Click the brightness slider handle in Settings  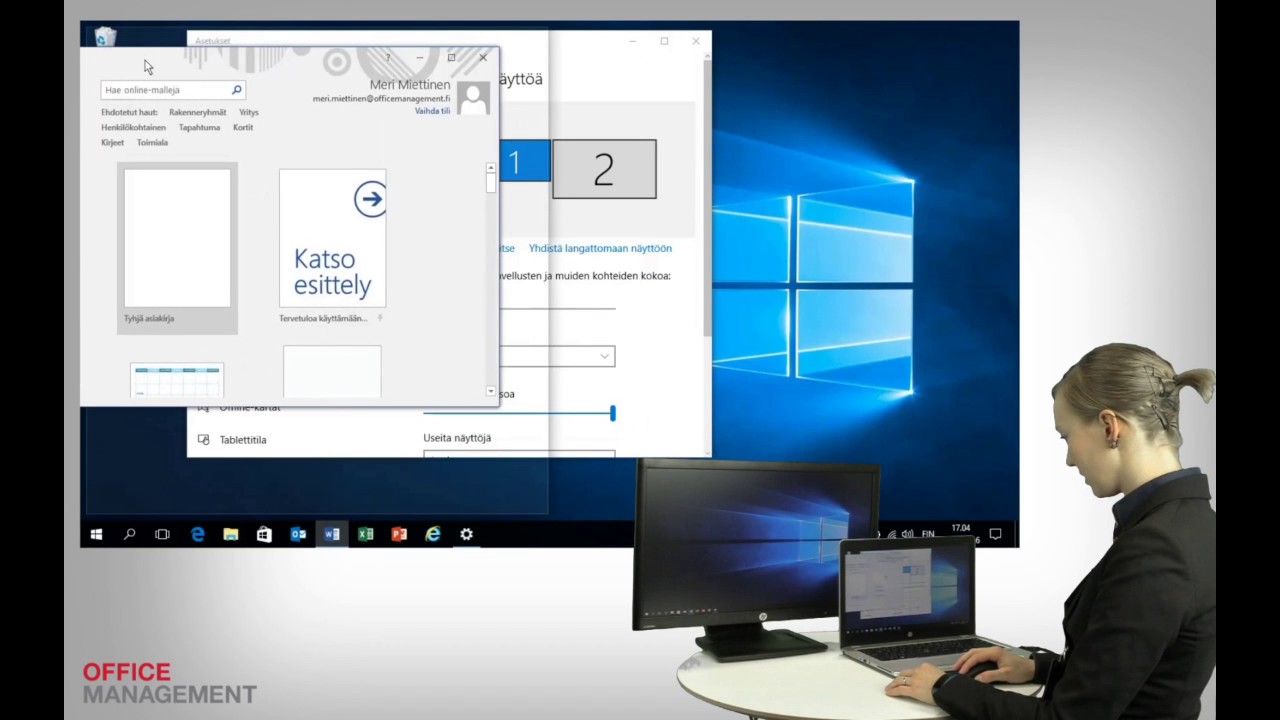612,413
